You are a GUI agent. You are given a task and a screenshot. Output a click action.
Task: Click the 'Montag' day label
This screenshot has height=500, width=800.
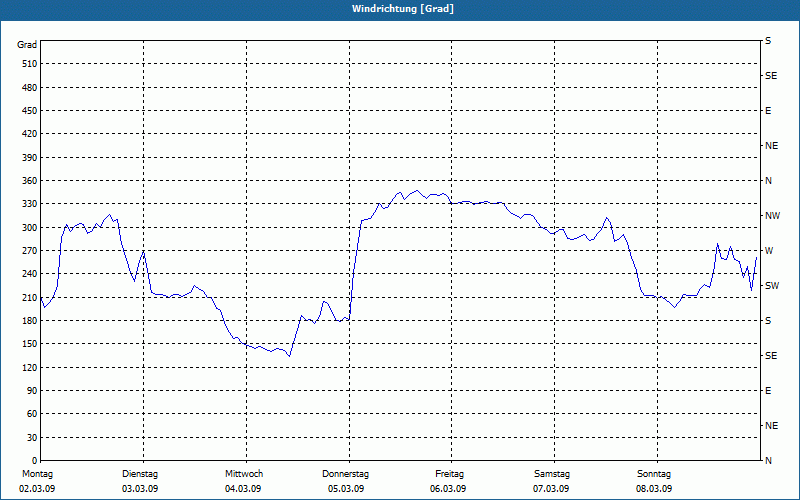click(x=37, y=474)
